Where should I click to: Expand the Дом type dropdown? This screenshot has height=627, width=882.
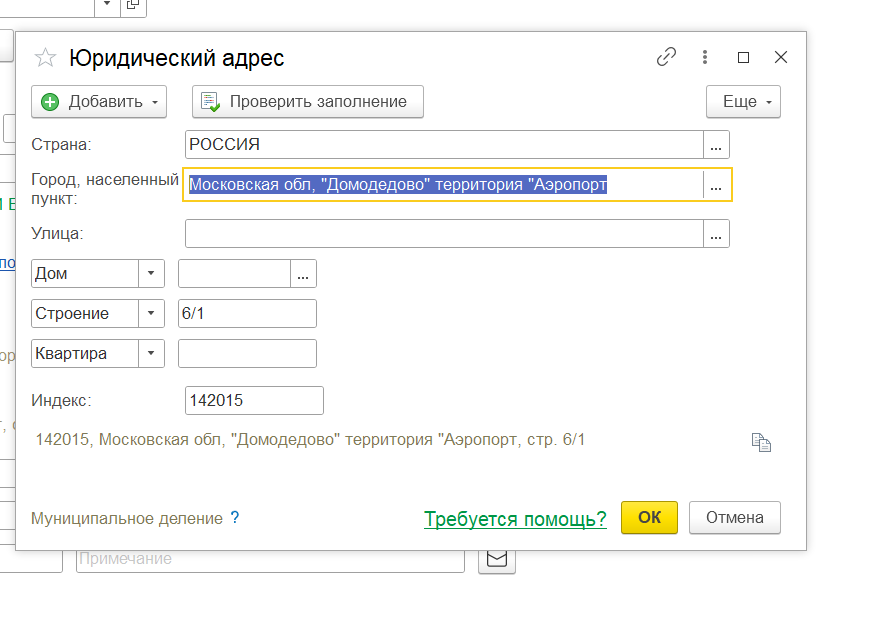[x=151, y=273]
